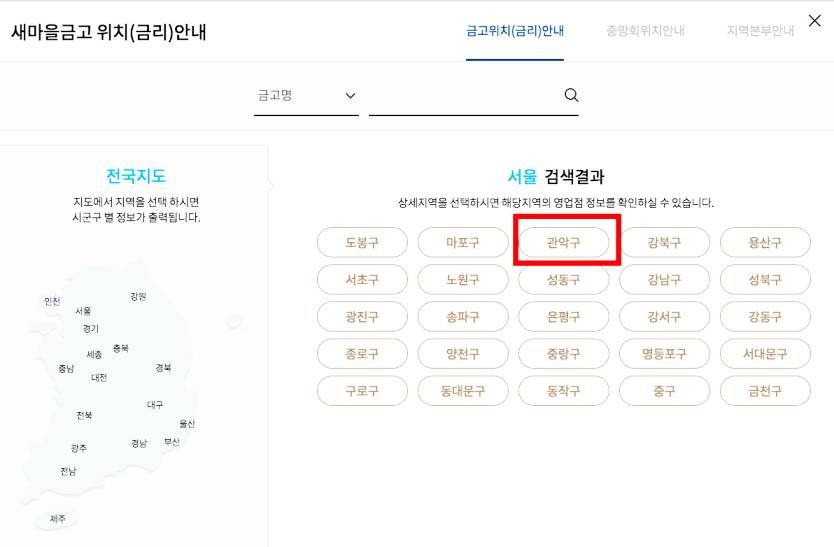
Task: Pick the 송파구 district button
Action: [x=463, y=317]
